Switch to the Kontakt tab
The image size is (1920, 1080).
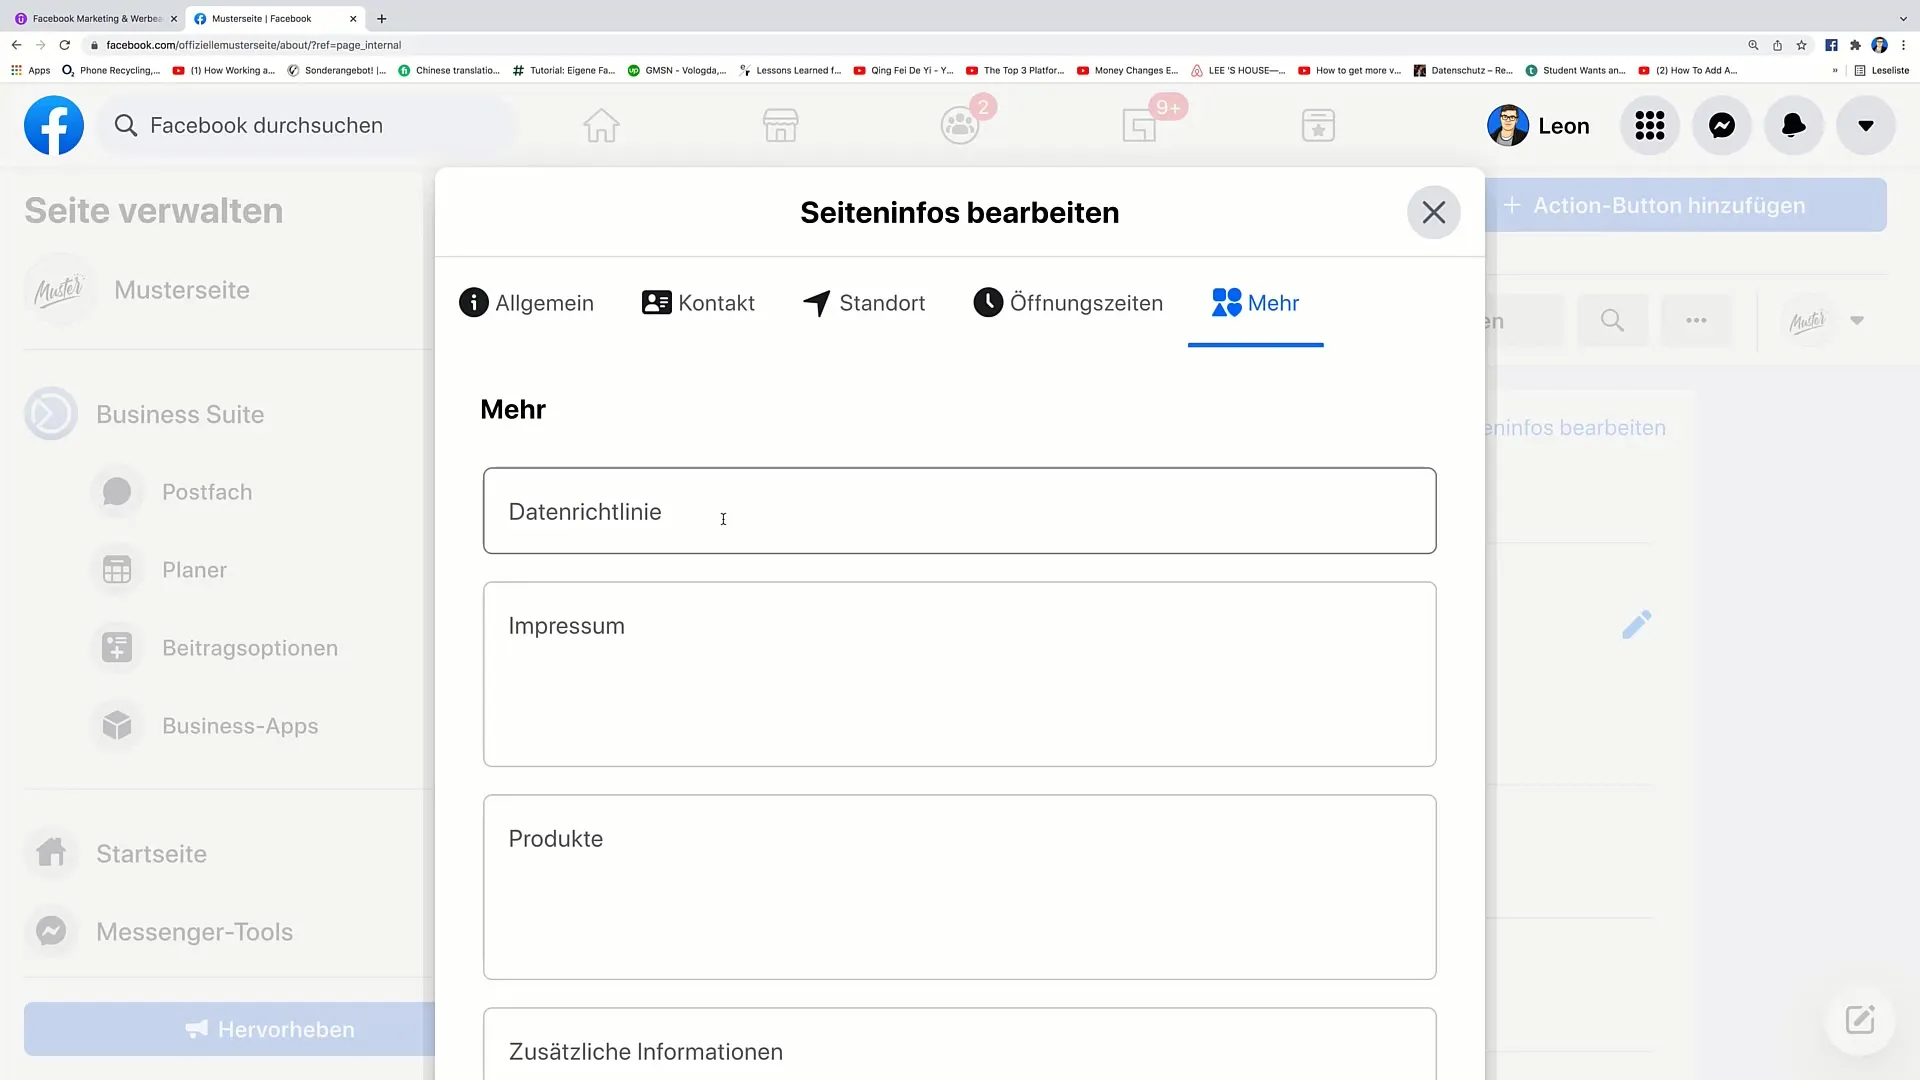point(698,303)
